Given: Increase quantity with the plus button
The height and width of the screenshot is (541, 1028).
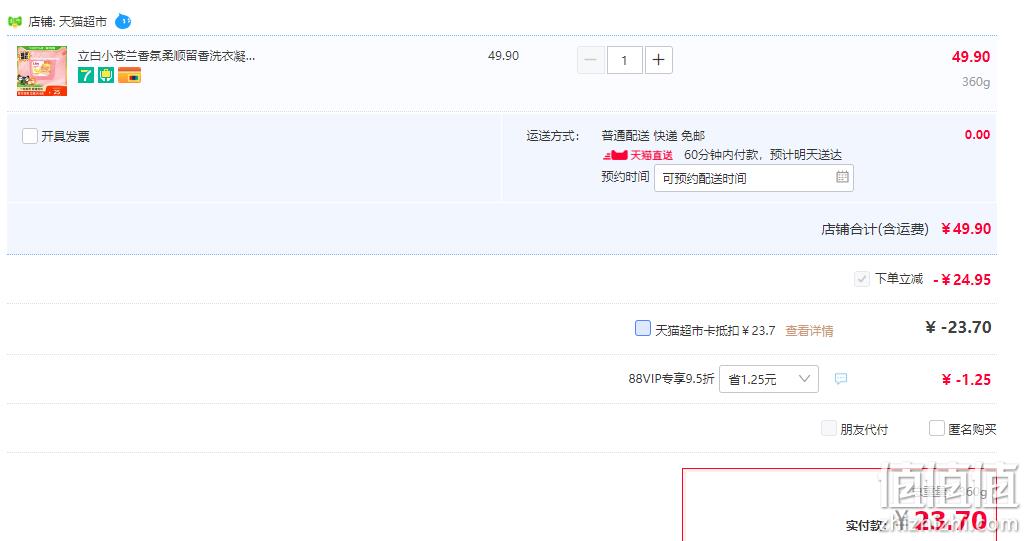Looking at the screenshot, I should [659, 60].
